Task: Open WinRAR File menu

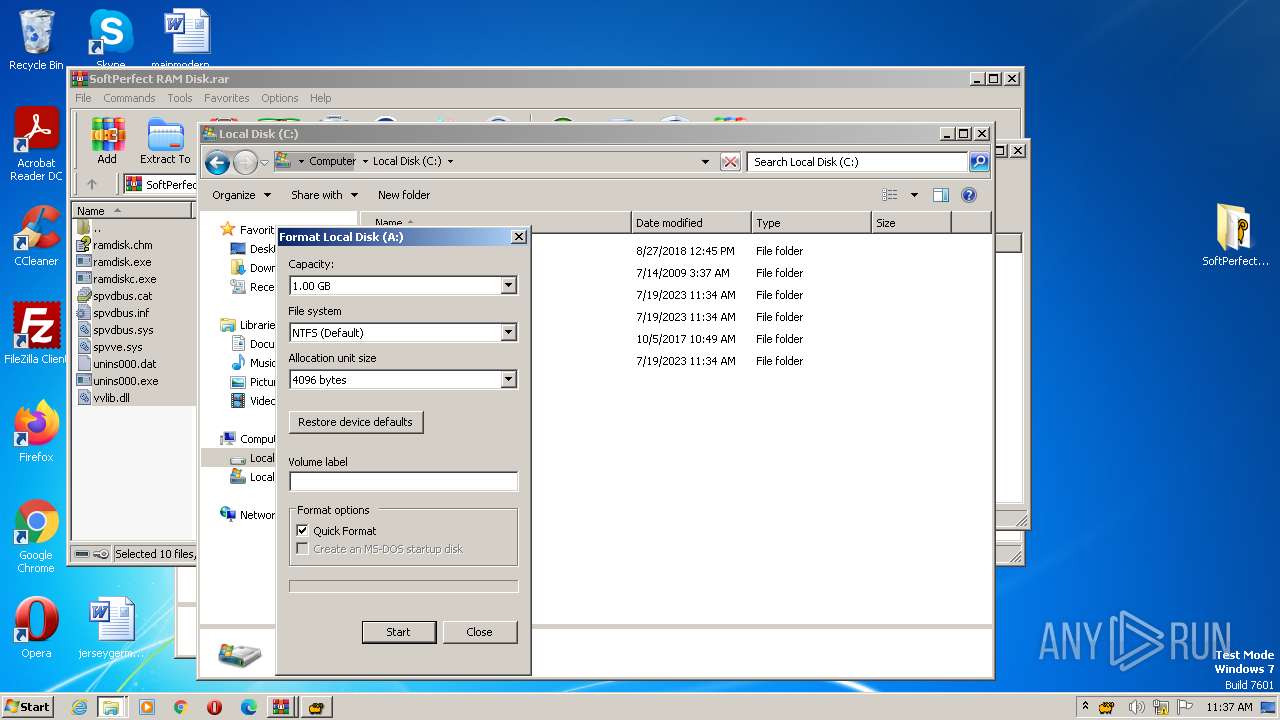Action: pos(83,98)
